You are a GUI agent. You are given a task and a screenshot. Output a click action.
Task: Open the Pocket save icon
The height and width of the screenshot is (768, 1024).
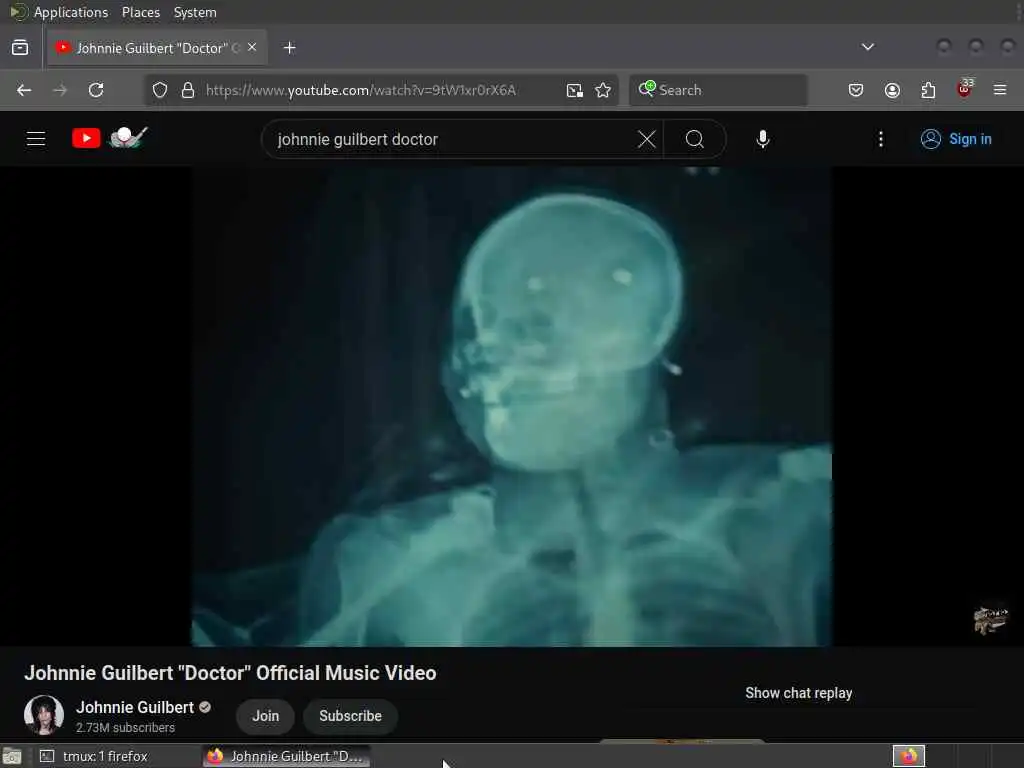click(x=856, y=90)
